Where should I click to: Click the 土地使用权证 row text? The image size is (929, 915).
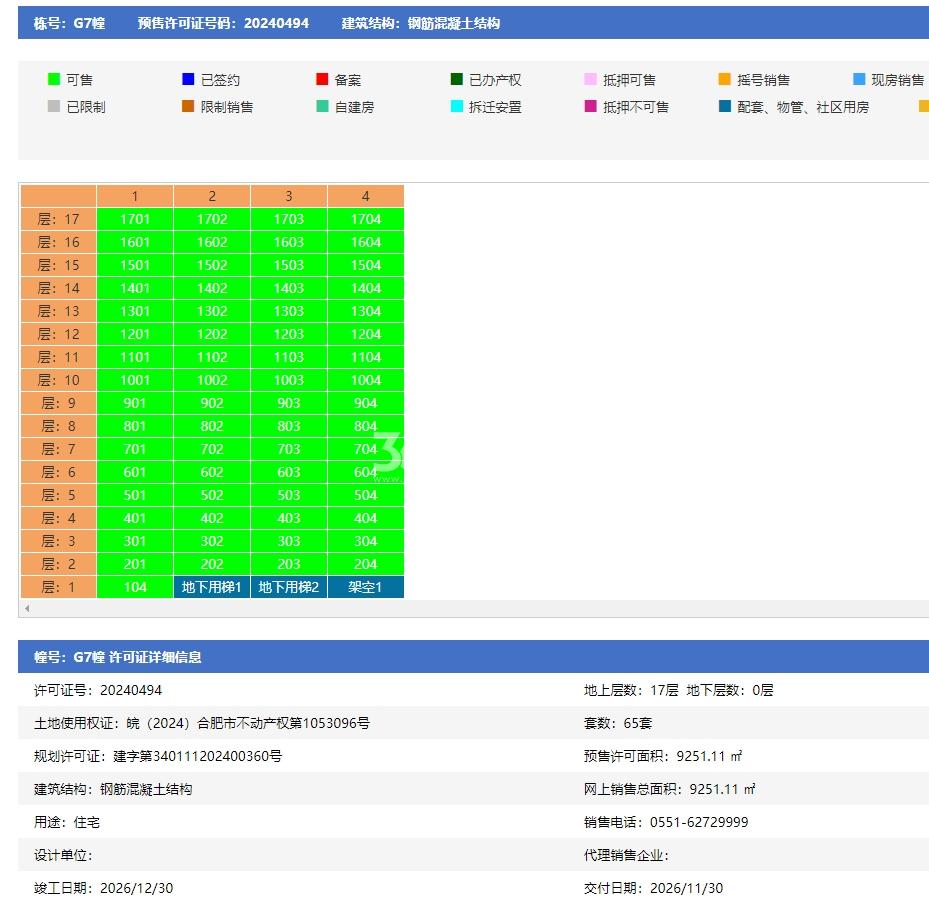pos(201,723)
